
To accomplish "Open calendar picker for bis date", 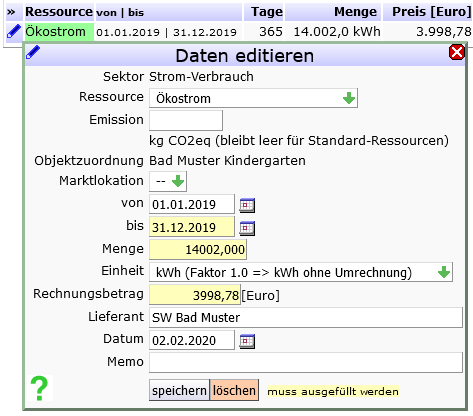I will pyautogui.click(x=247, y=228).
